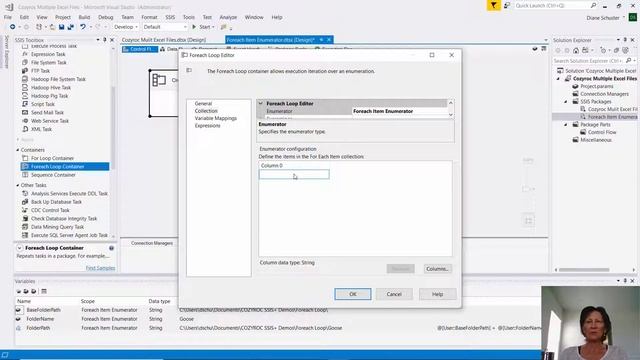Click the Search Solution Explorer box
640x360 pixels.
(589, 60)
